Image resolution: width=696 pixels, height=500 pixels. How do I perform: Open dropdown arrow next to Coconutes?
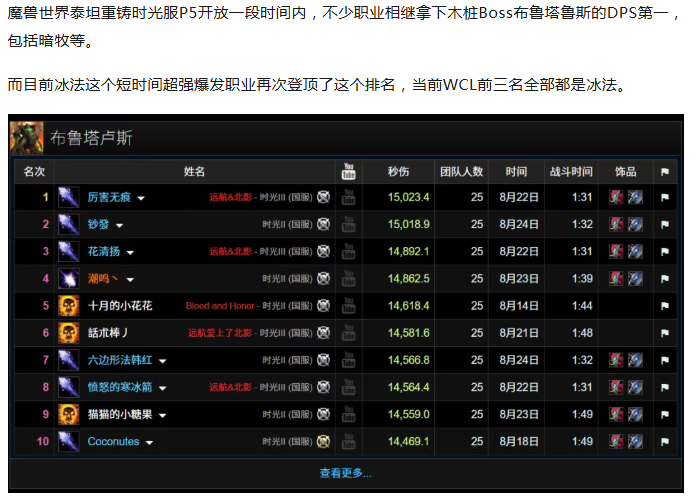click(x=149, y=443)
